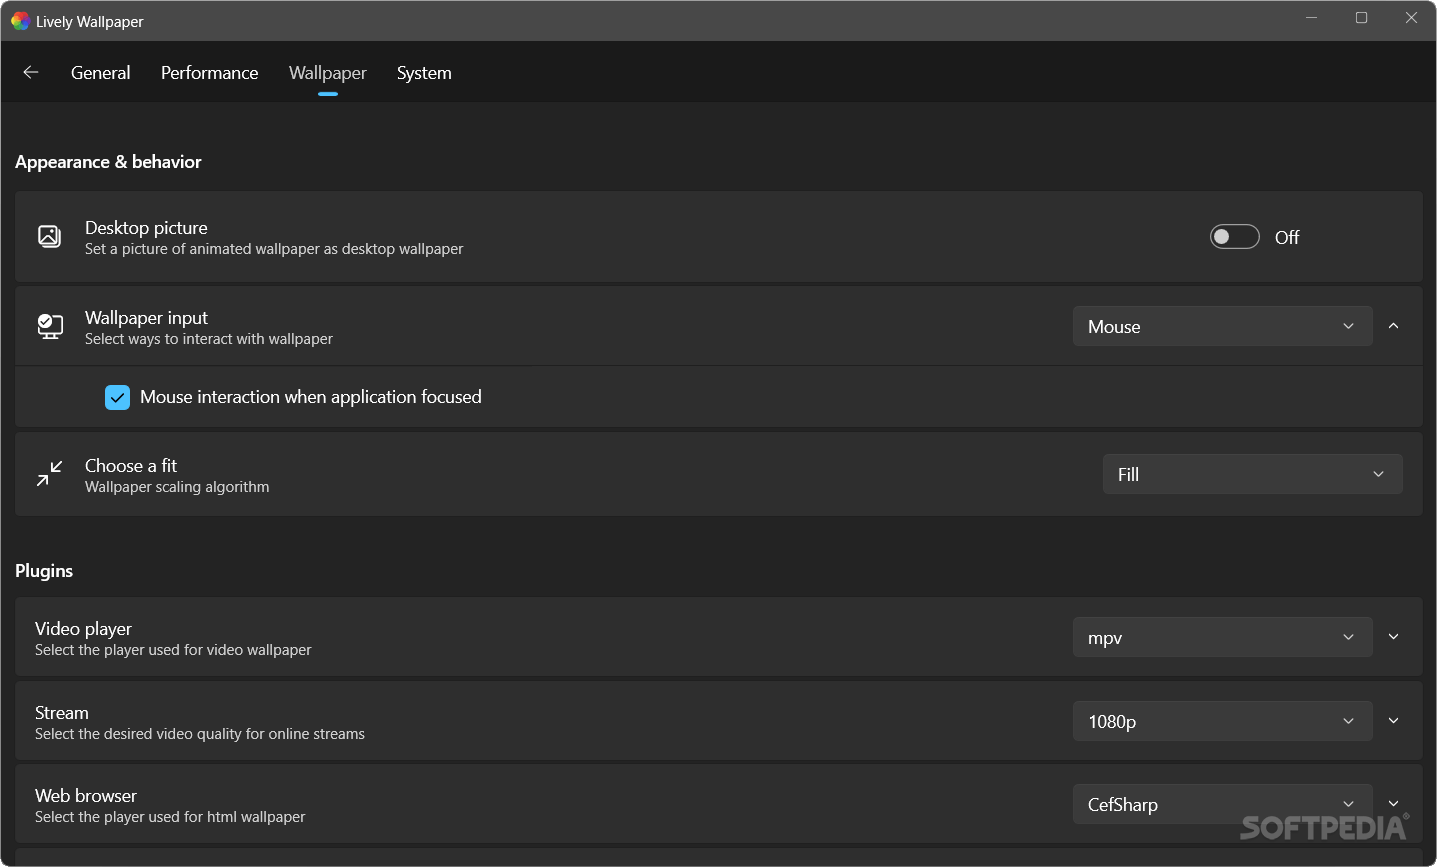The width and height of the screenshot is (1437, 867).
Task: Open the Fill scaling dropdown
Action: click(x=1252, y=474)
